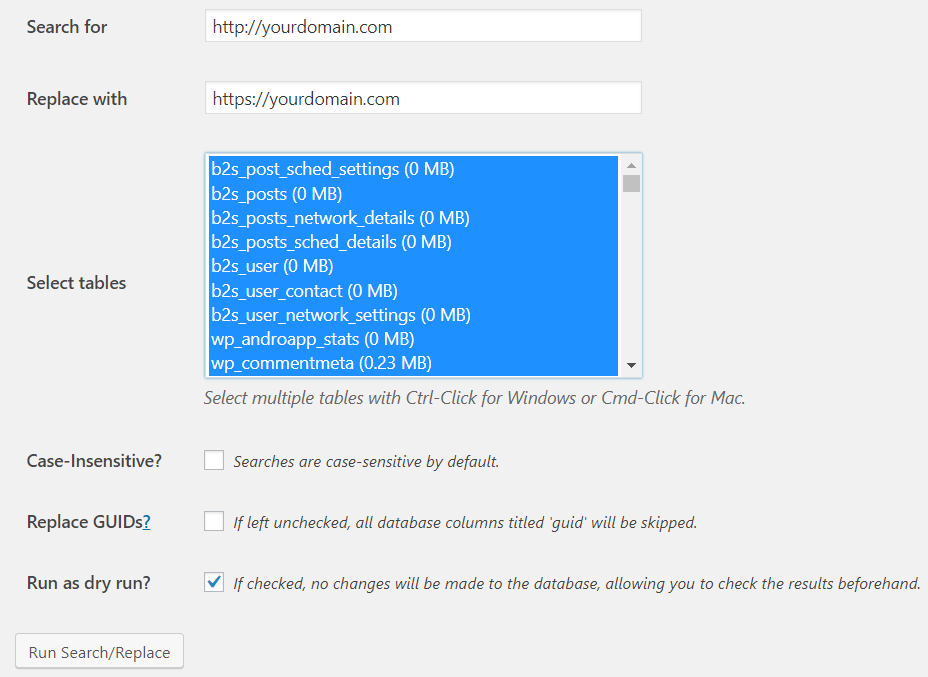Click the Run Search/Replace button
The height and width of the screenshot is (677, 928).
pyautogui.click(x=98, y=651)
